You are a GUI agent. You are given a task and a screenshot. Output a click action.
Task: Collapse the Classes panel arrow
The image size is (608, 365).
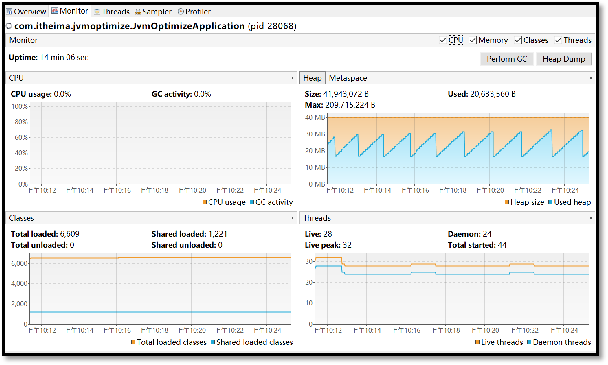pos(292,218)
